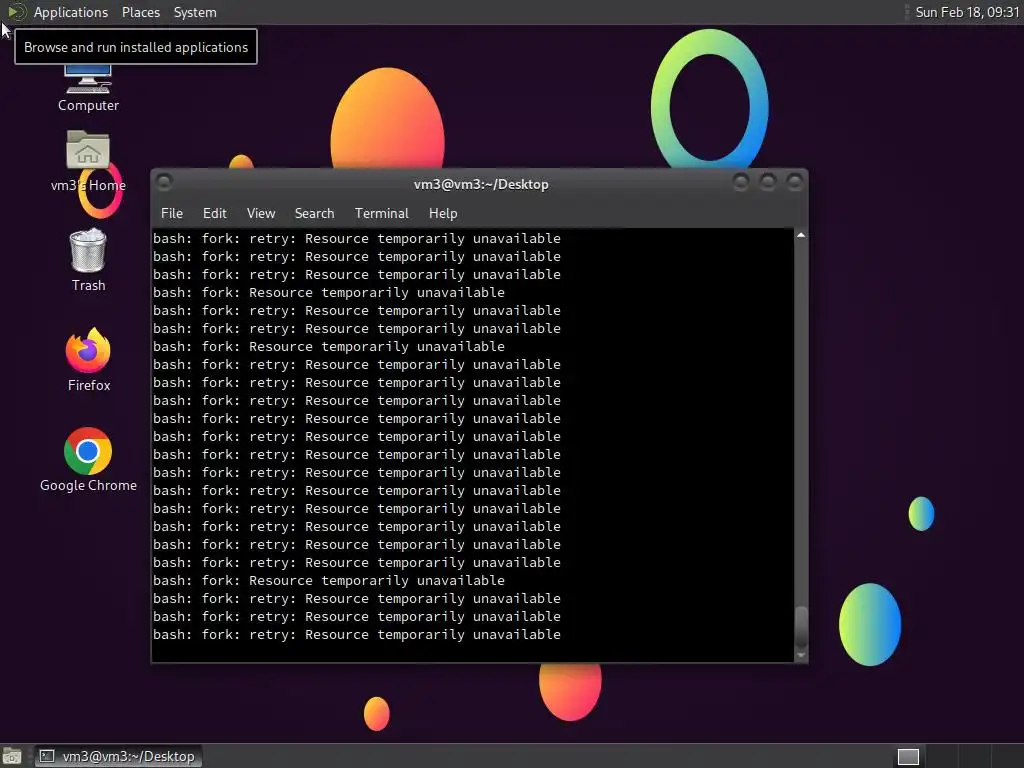This screenshot has width=1024, height=768.
Task: Open the terminal File menu
Action: [172, 214]
